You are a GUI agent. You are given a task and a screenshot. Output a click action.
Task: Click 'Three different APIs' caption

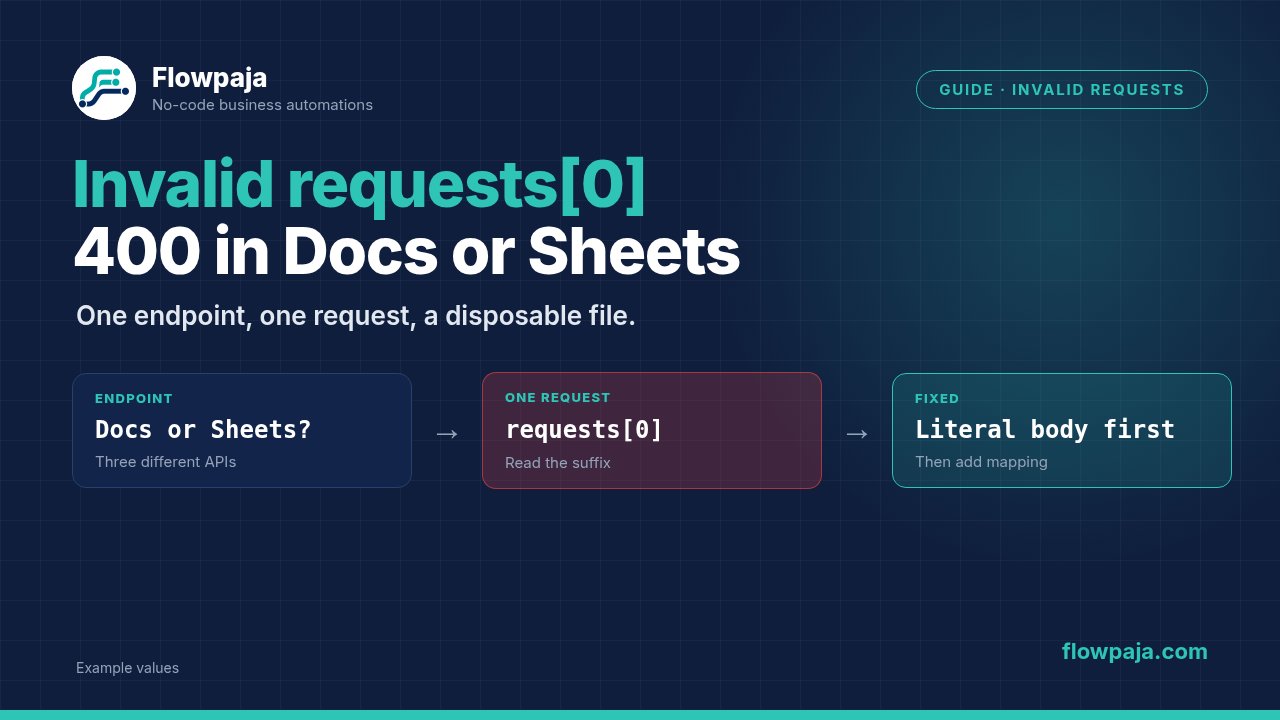pyautogui.click(x=166, y=462)
